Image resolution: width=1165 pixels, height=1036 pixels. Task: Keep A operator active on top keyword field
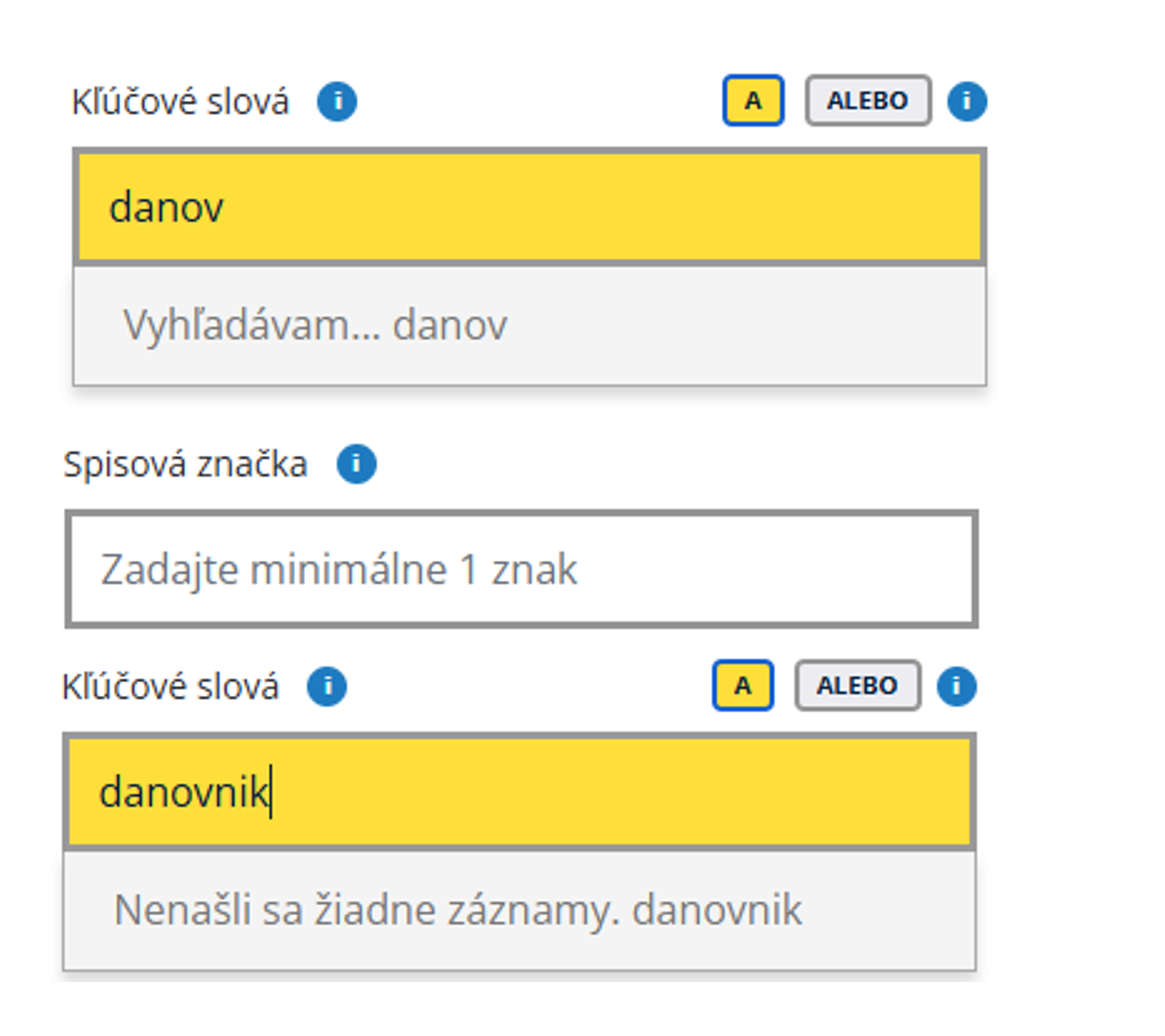[x=752, y=100]
